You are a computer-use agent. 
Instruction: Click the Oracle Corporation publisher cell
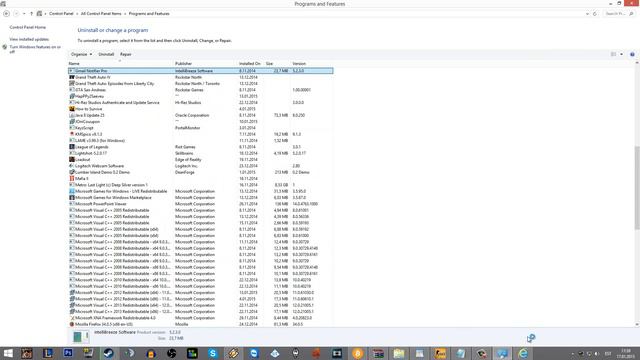192,115
